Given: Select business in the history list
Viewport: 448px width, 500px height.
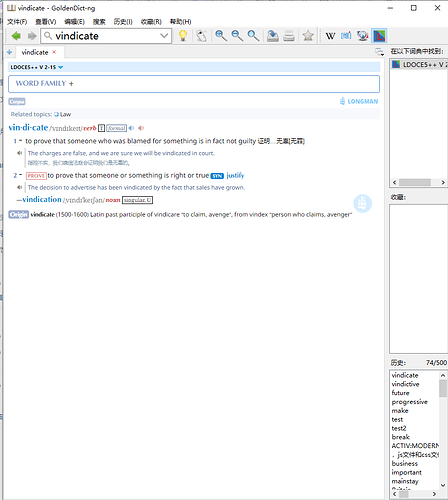Looking at the screenshot, I should [x=404, y=464].
